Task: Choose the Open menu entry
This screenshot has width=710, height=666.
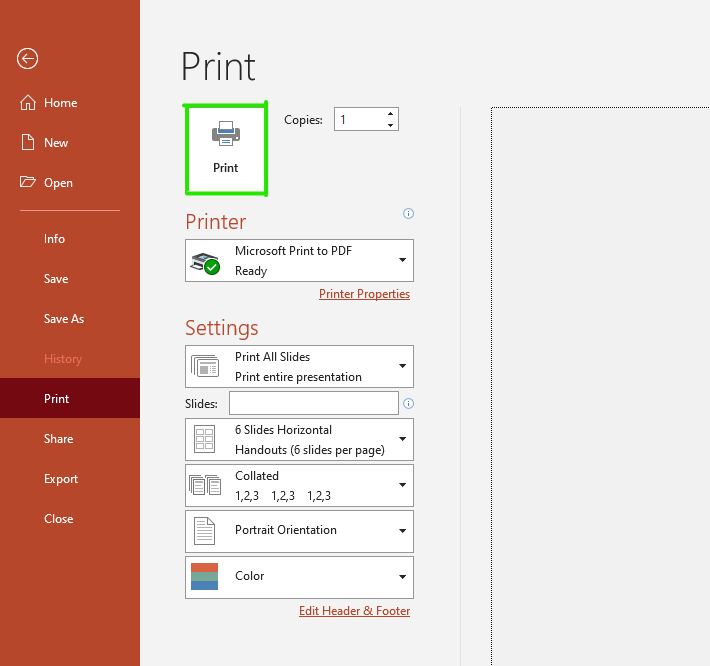Action: pos(70,182)
